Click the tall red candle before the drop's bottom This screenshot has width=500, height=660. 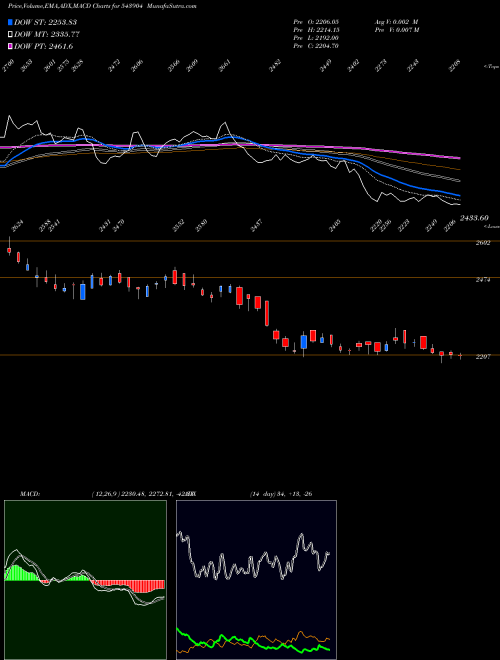pos(267,313)
